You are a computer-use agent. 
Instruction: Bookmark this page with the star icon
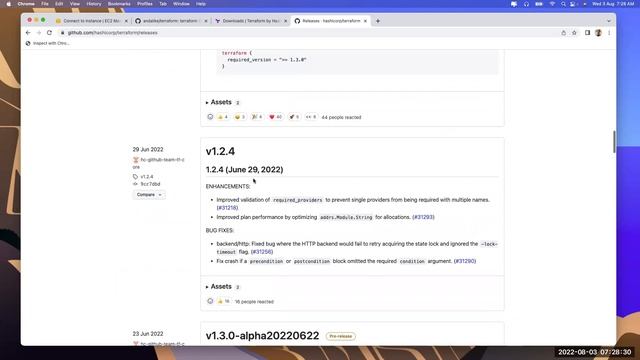(x=574, y=33)
